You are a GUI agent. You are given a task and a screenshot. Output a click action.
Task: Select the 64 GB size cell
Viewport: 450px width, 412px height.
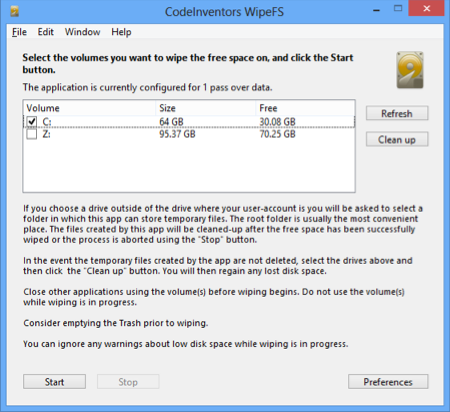pos(171,121)
